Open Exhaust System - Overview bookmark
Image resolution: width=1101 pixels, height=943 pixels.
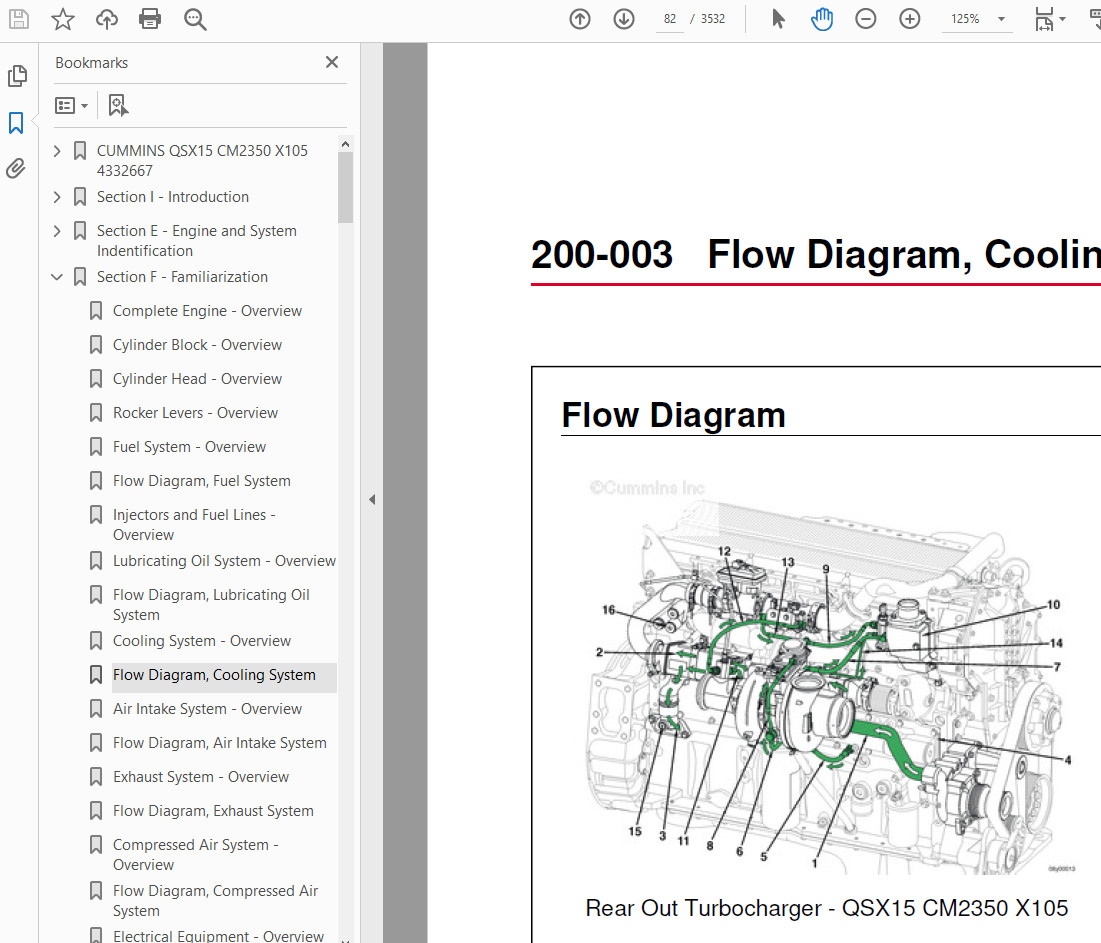tap(201, 777)
